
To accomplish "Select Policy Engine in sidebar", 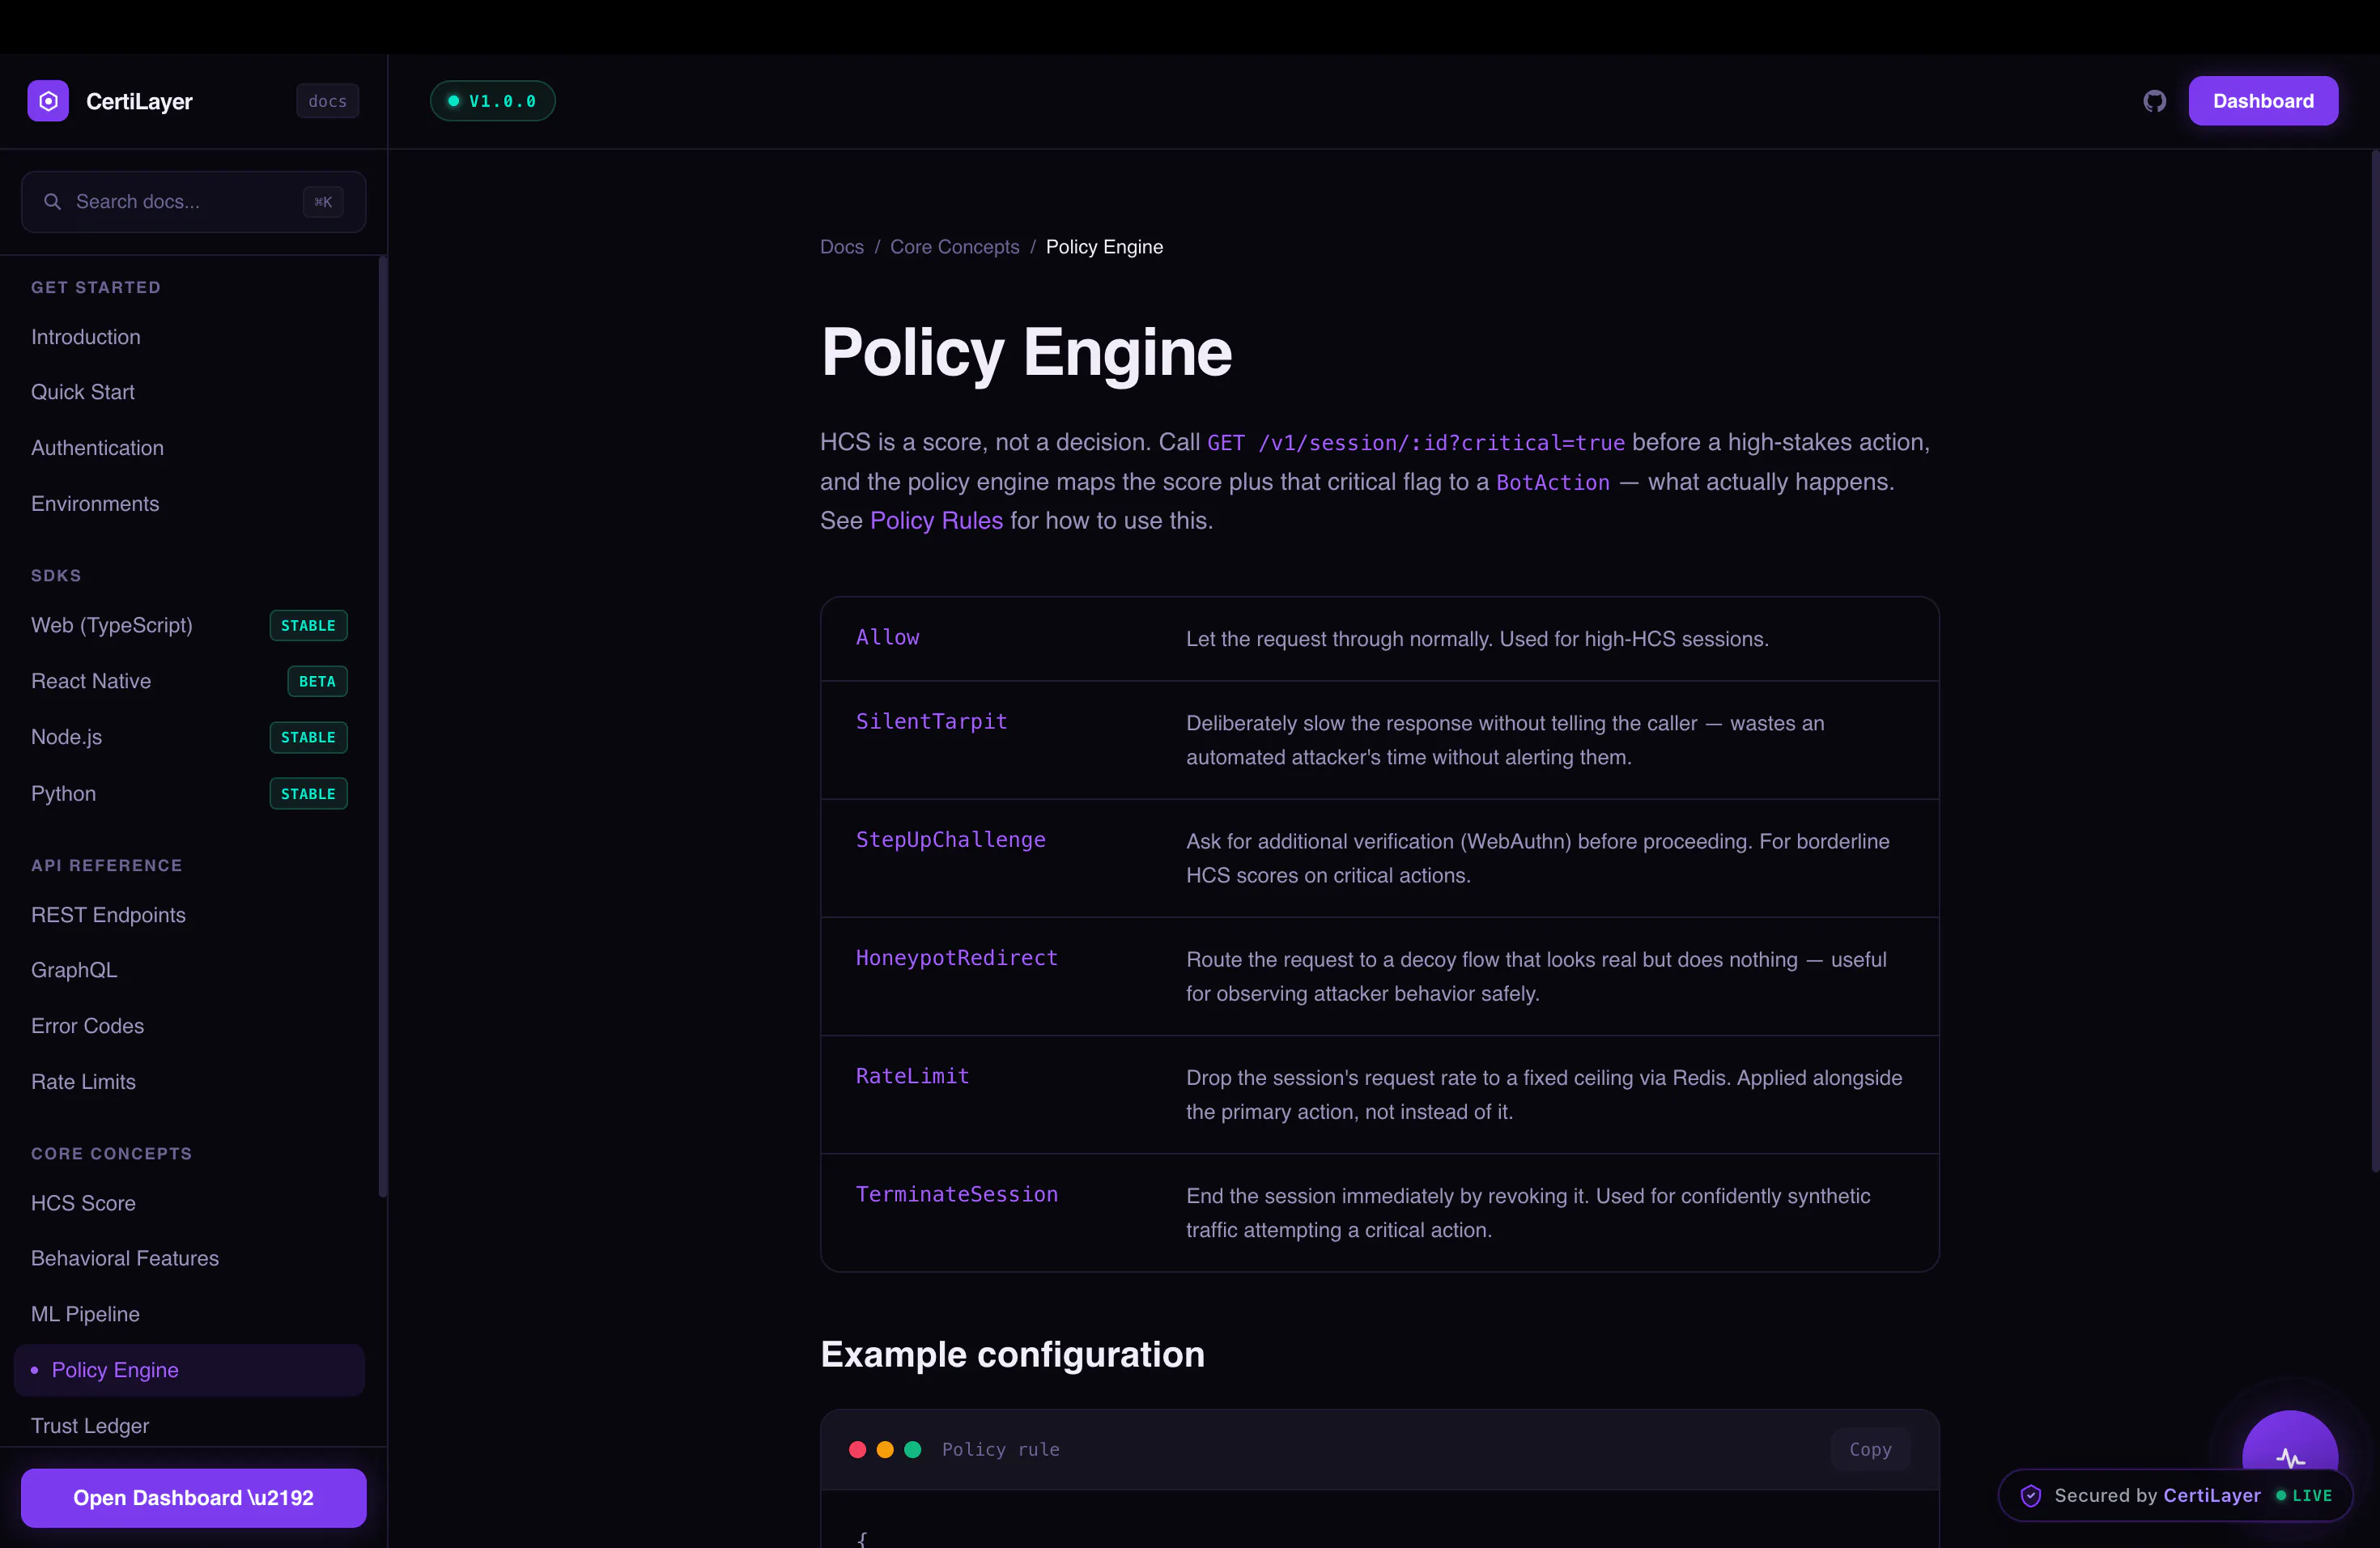I will coord(189,1370).
